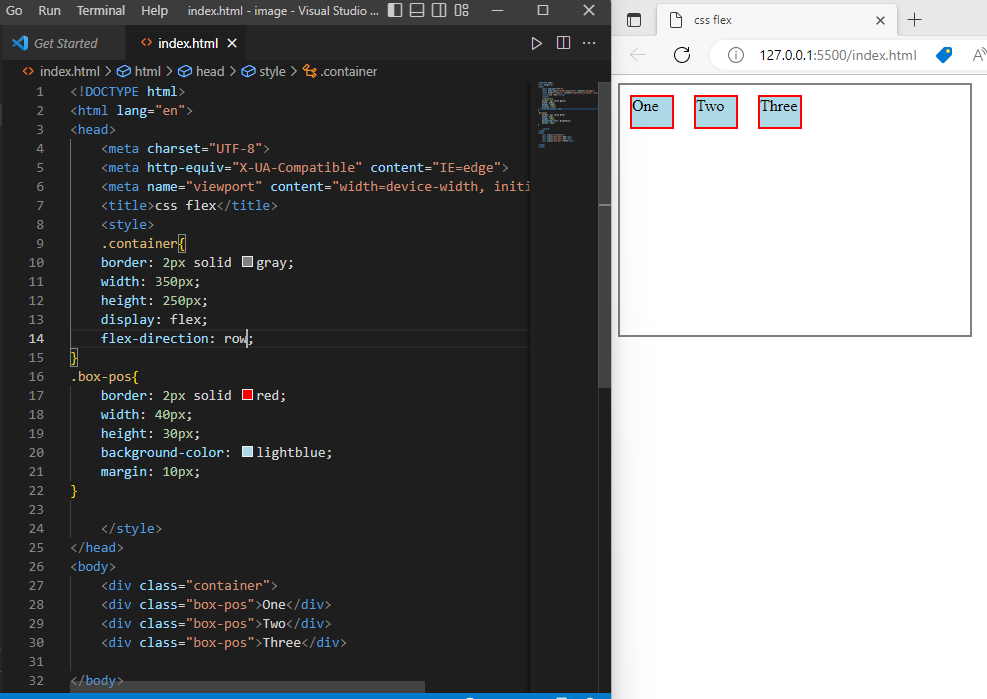Close the css flex browser tab
The height and width of the screenshot is (699, 987).
(x=881, y=20)
